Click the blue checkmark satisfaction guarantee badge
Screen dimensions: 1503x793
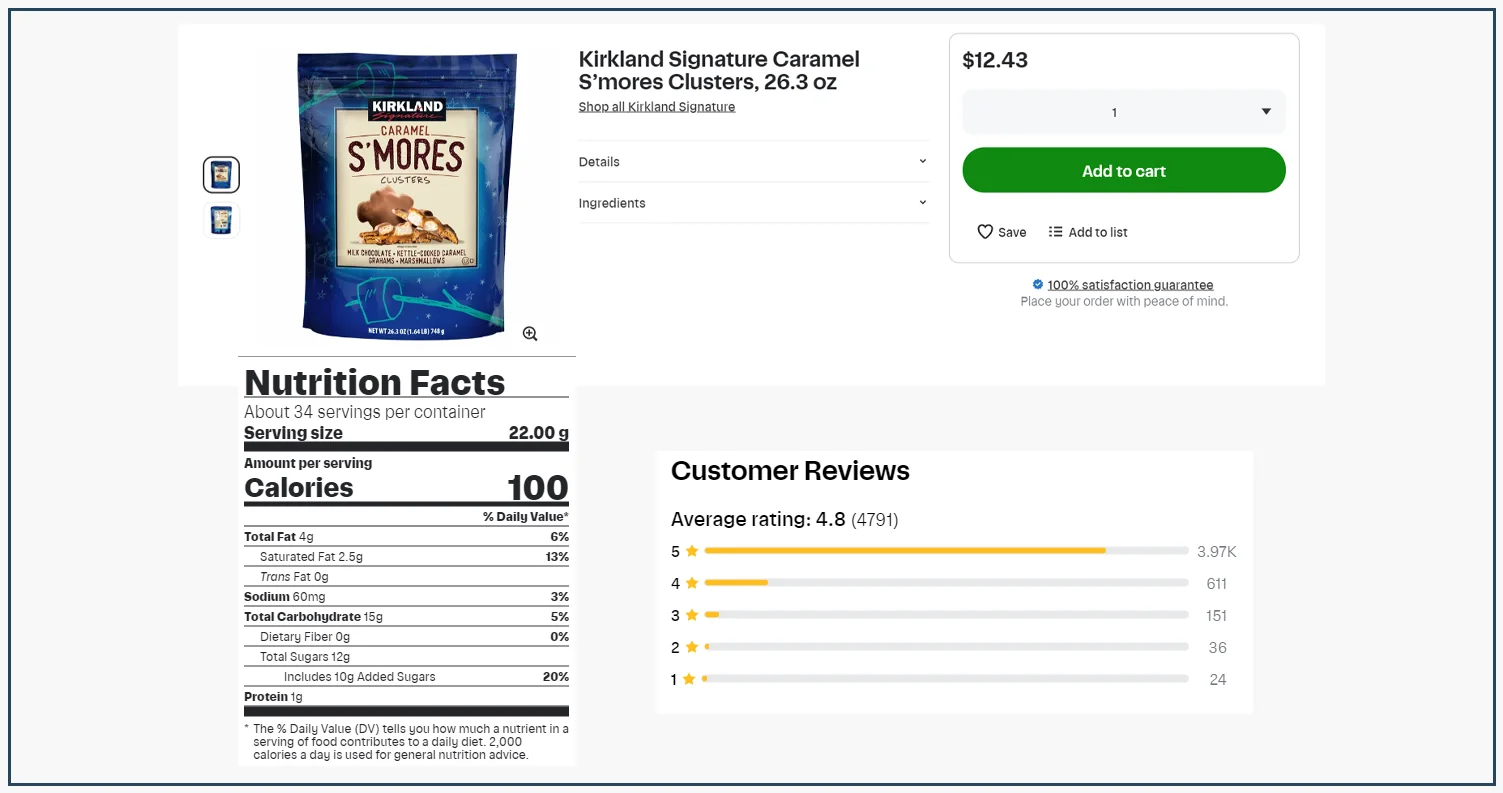(x=1038, y=284)
